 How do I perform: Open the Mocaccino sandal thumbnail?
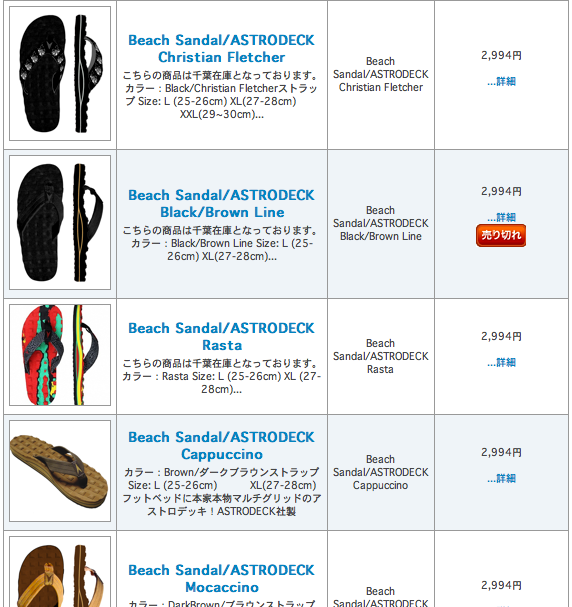point(60,572)
